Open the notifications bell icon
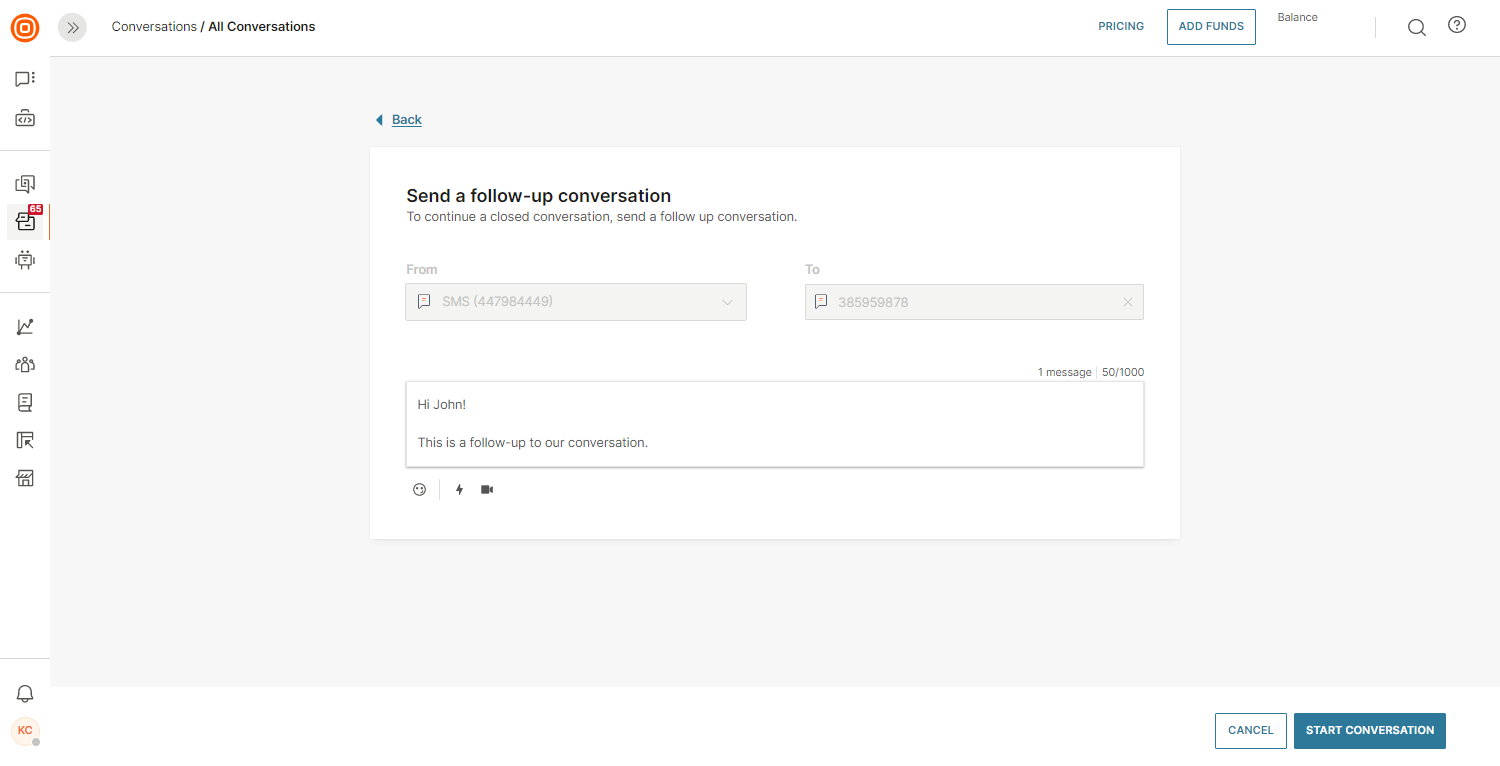The width and height of the screenshot is (1500, 766). tap(25, 694)
